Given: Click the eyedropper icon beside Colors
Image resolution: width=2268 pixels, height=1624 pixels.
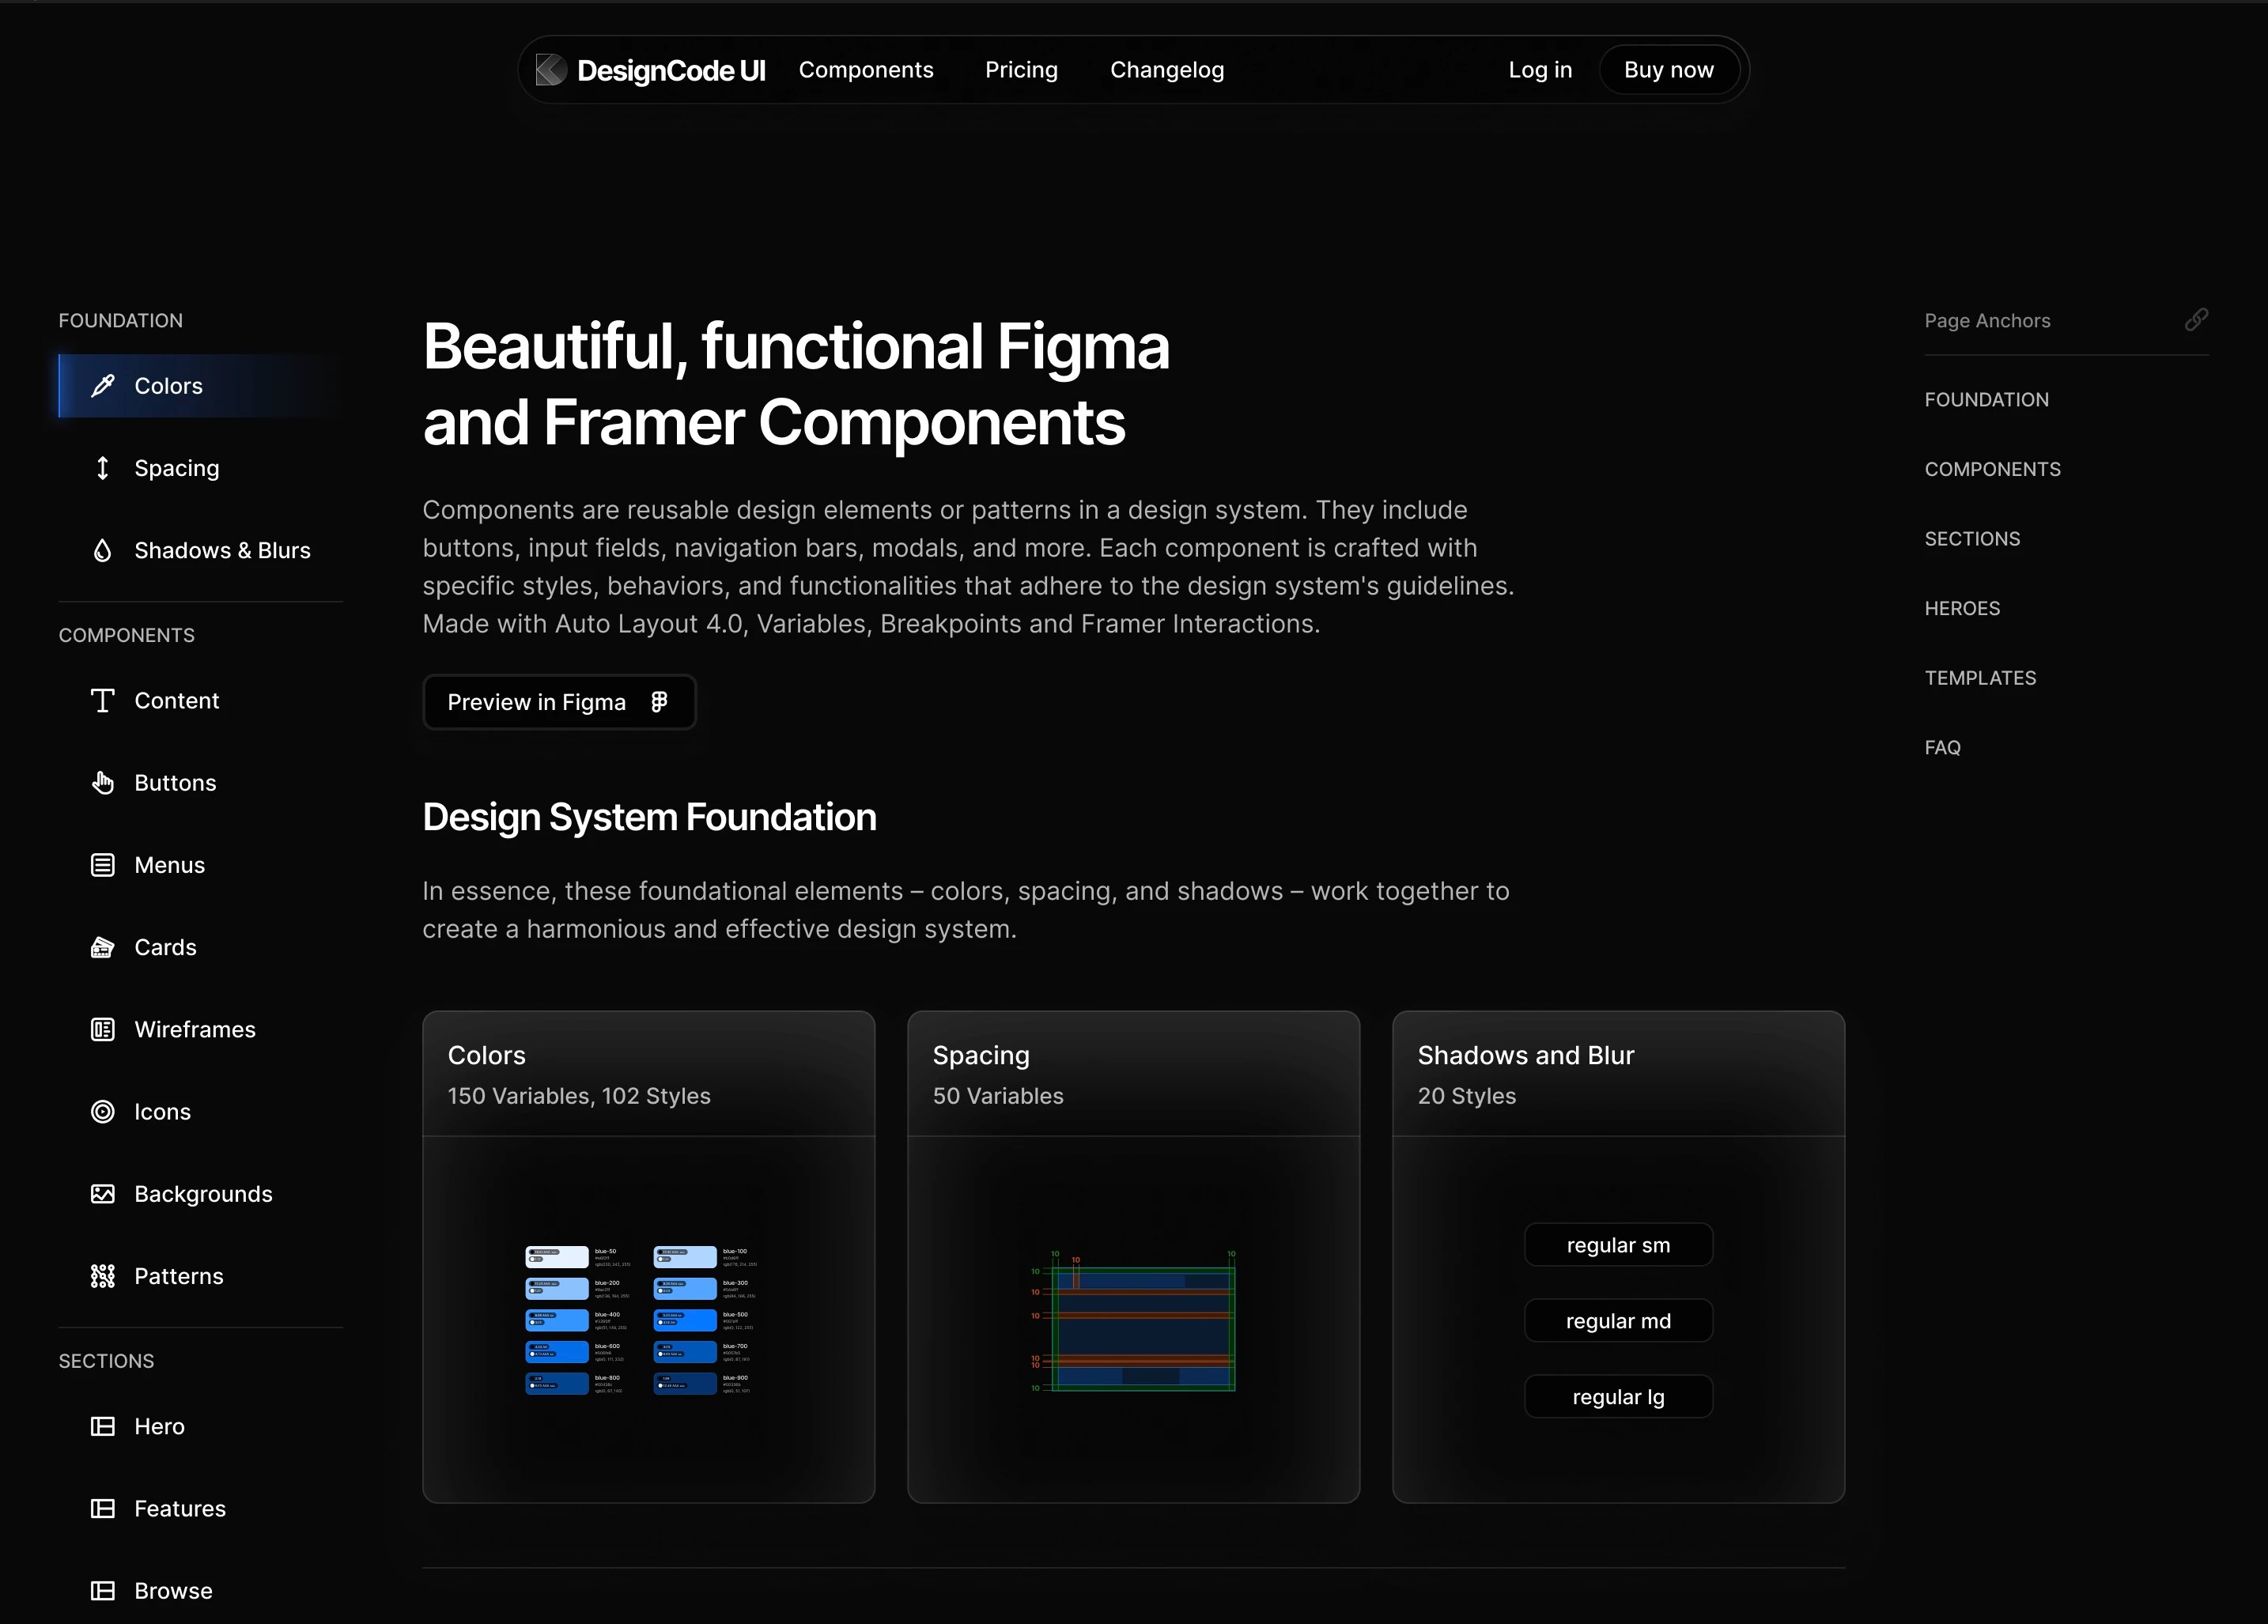Looking at the screenshot, I should point(103,386).
